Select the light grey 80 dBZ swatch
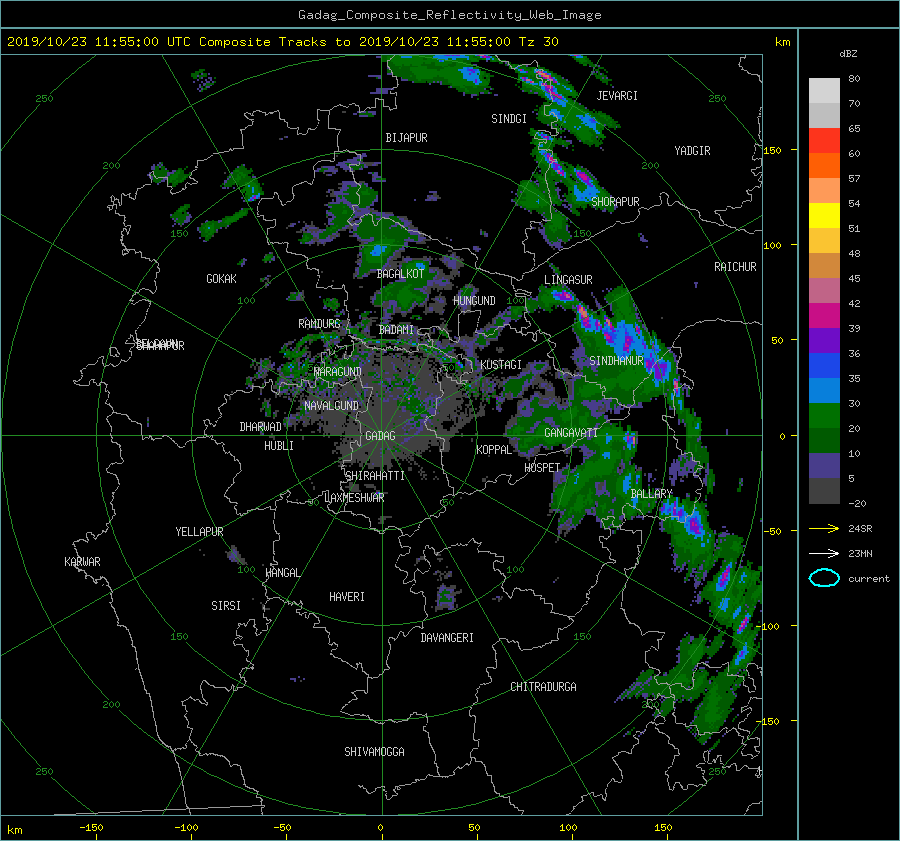Screen dimensions: 900x841 (824, 91)
